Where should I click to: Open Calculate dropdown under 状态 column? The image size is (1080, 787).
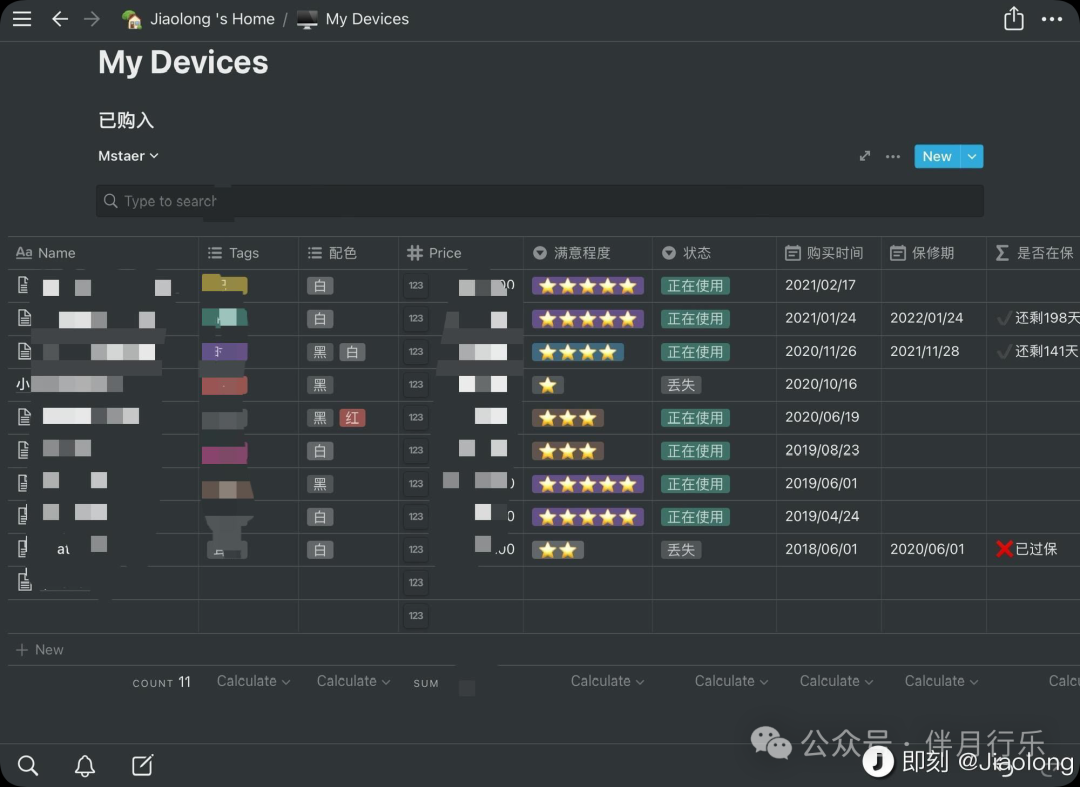click(x=731, y=681)
